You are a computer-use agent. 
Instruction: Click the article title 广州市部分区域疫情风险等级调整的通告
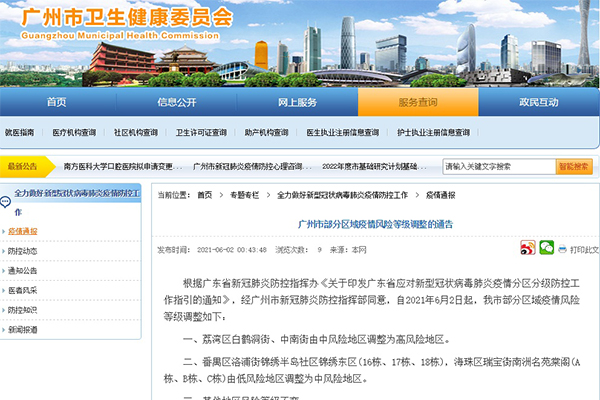click(x=375, y=224)
